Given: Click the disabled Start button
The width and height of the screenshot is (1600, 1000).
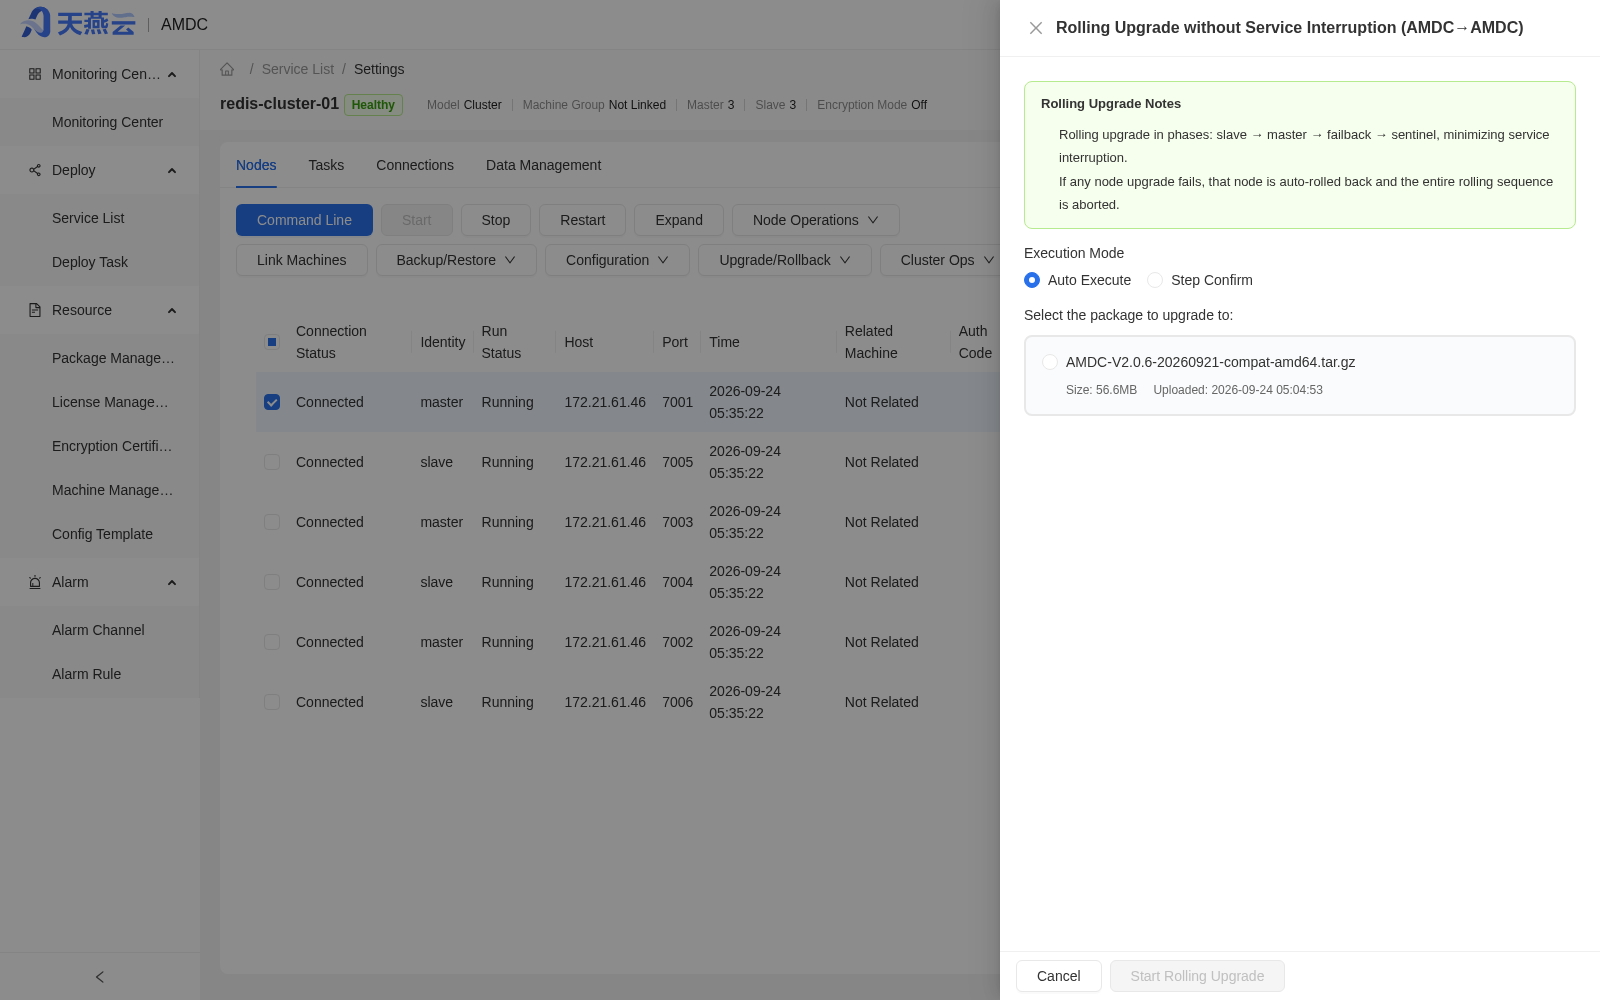Looking at the screenshot, I should coord(417,220).
